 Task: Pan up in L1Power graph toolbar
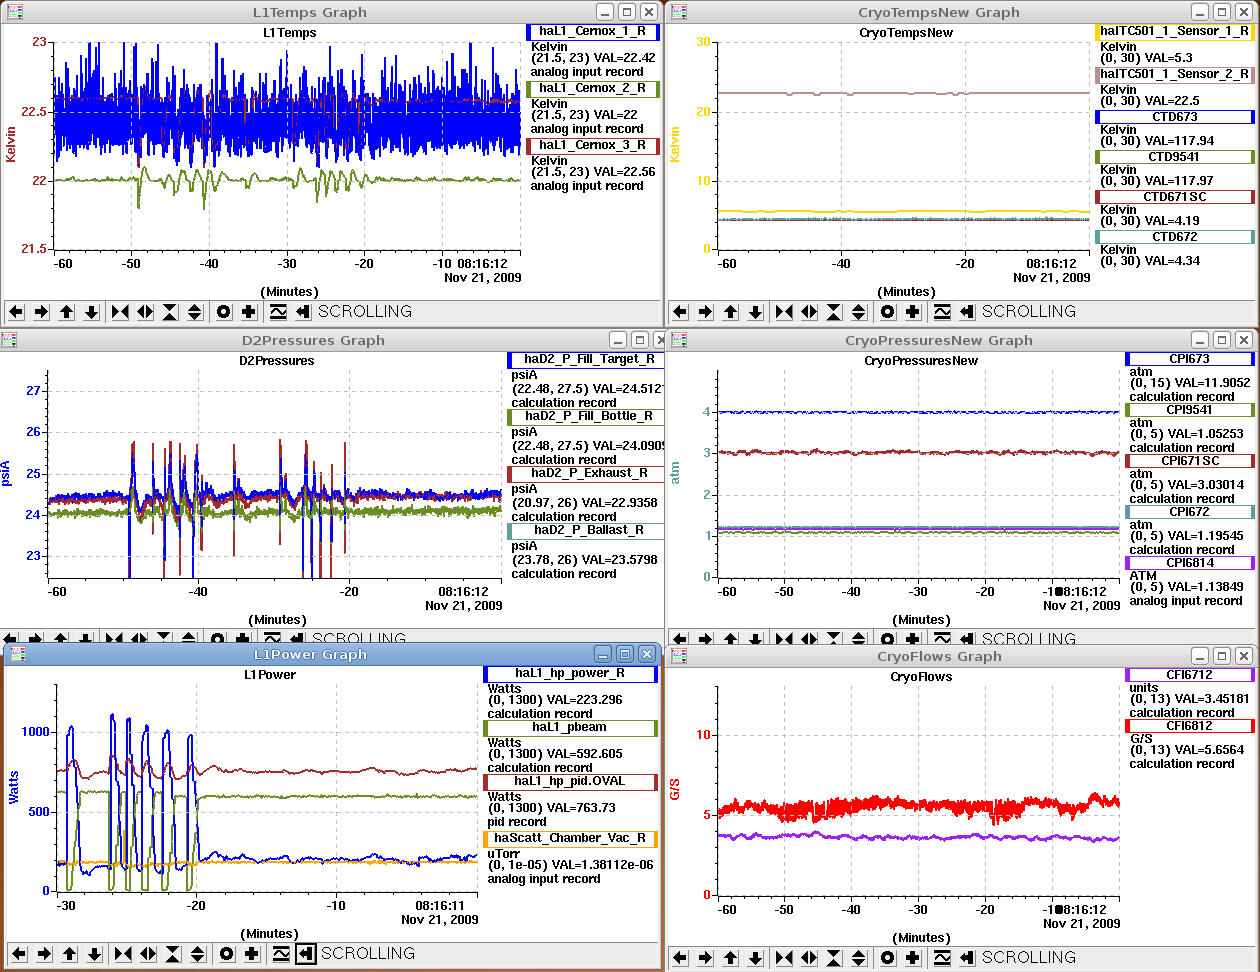(x=69, y=954)
